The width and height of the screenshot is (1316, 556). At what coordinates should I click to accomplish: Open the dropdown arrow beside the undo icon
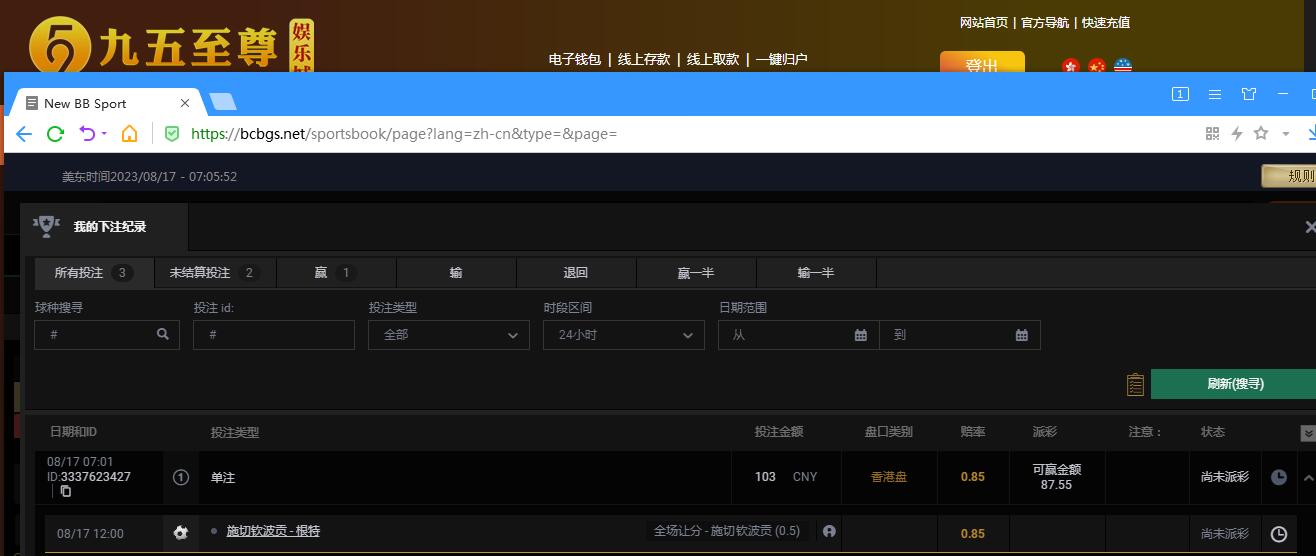click(104, 134)
